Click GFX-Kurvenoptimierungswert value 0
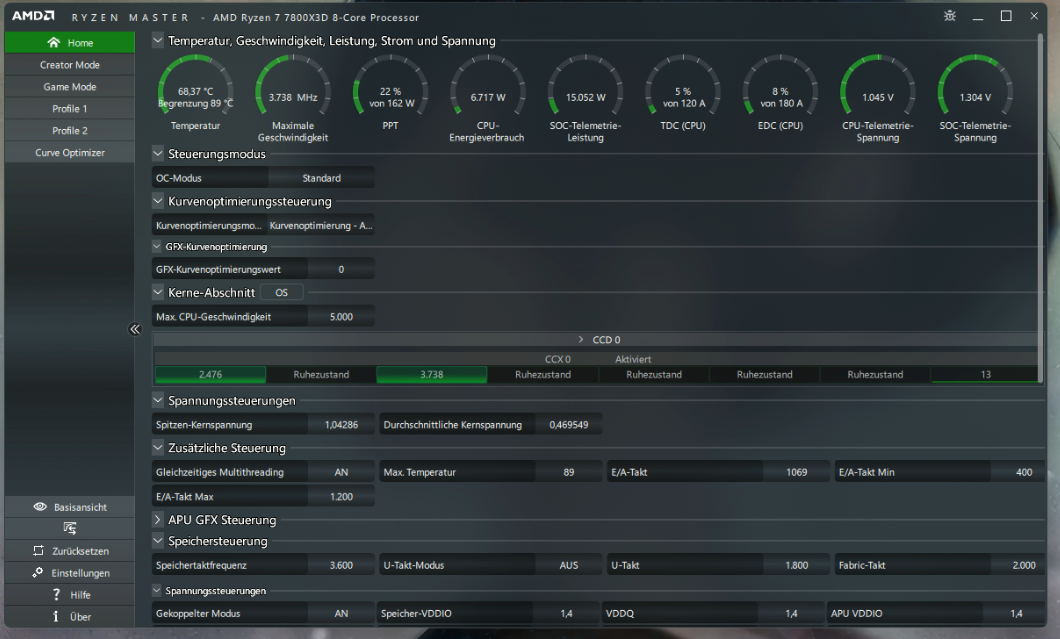Screen dimensions: 1060x639 [341, 269]
